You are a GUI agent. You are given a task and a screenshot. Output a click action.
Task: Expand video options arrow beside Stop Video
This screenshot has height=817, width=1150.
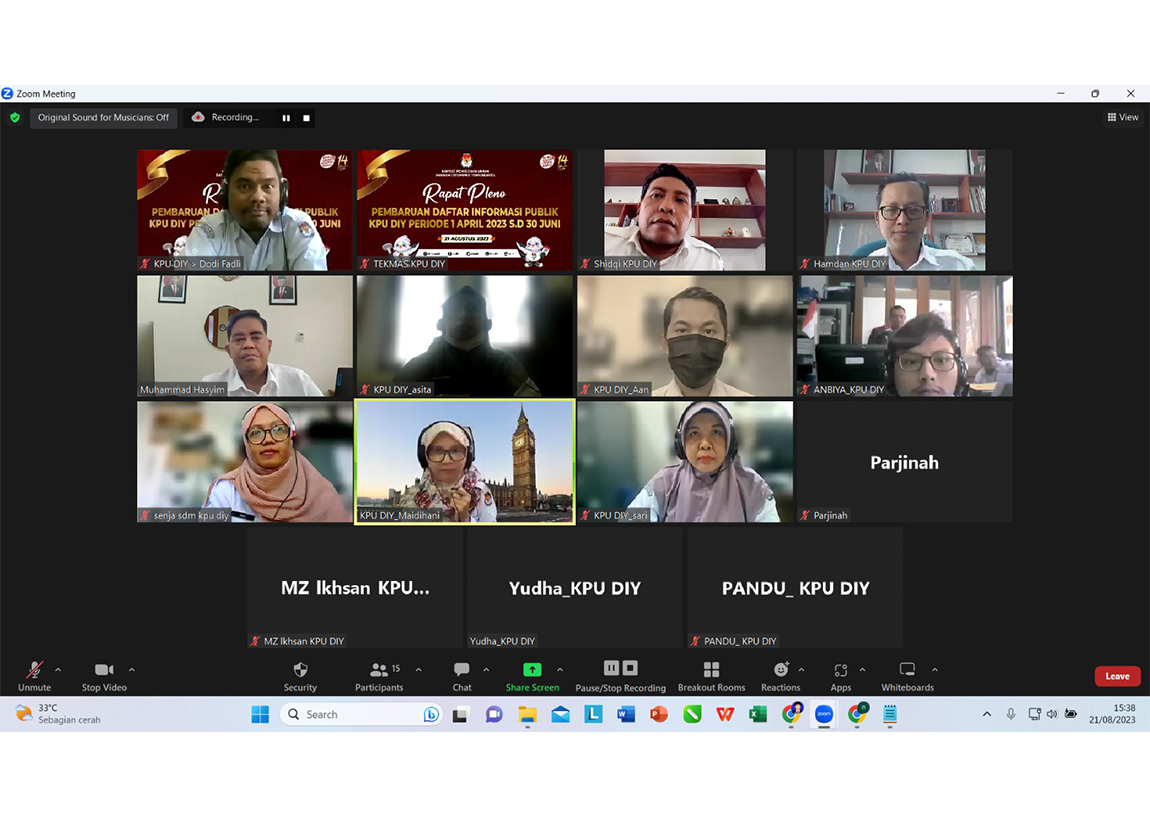tap(132, 670)
